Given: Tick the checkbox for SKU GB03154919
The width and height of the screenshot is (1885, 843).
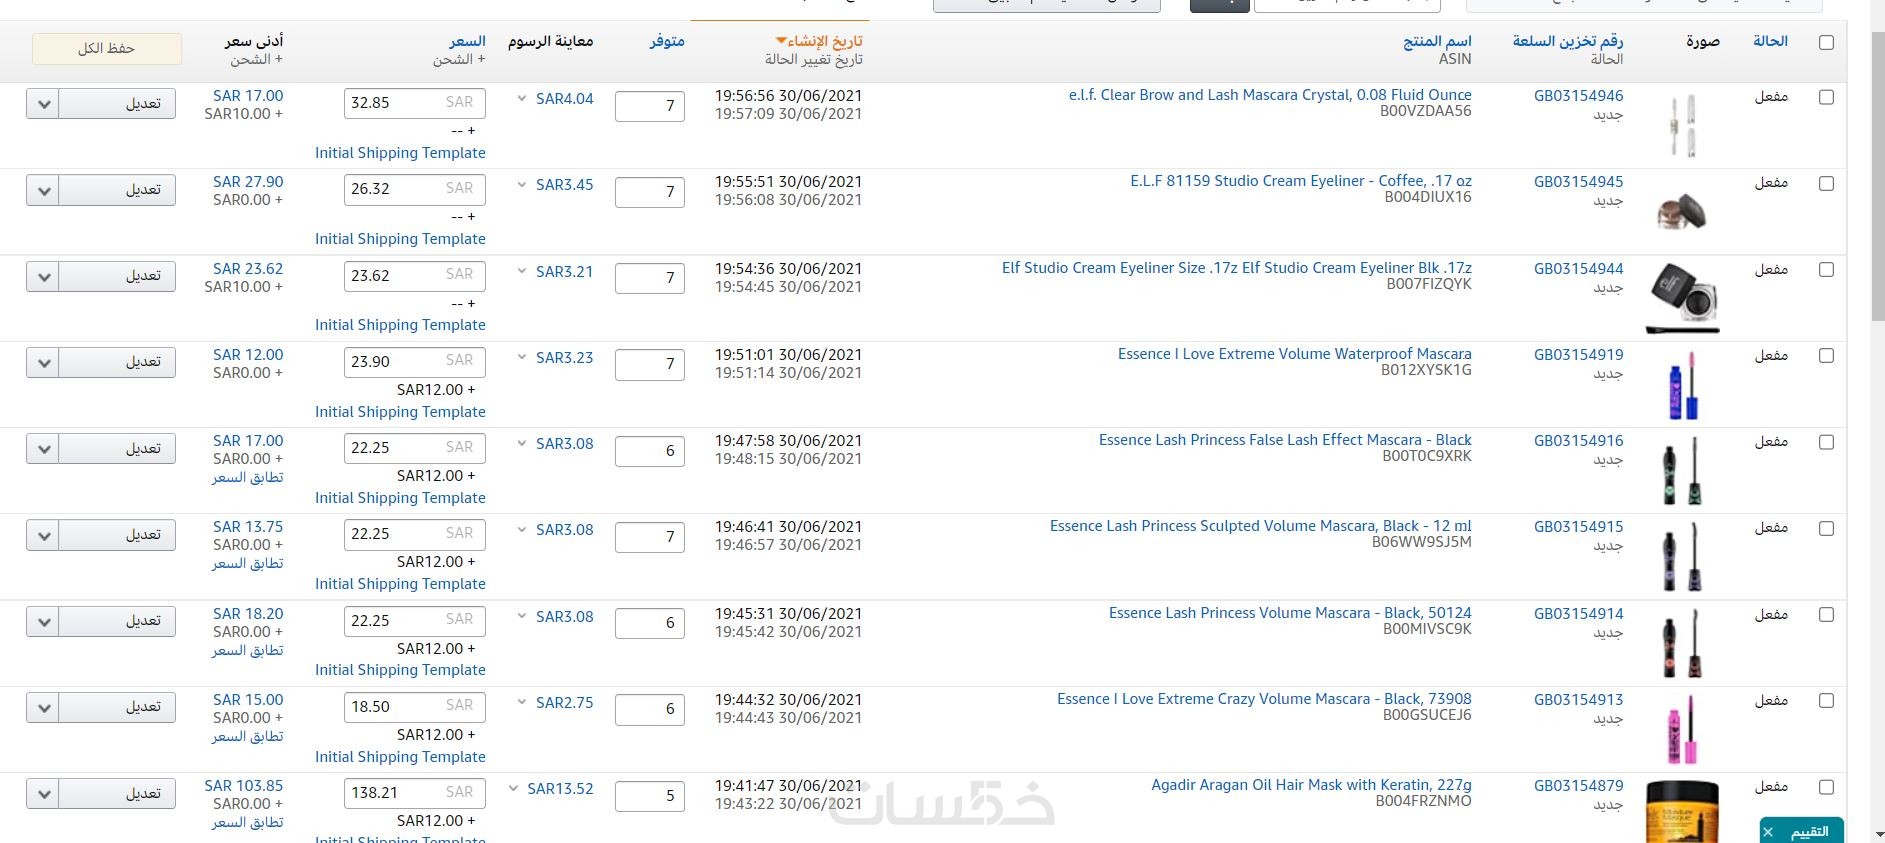Looking at the screenshot, I should [x=1826, y=356].
